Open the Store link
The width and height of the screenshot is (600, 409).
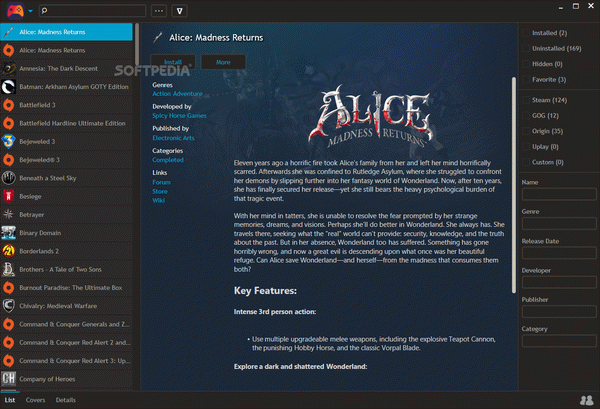pyautogui.click(x=160, y=191)
